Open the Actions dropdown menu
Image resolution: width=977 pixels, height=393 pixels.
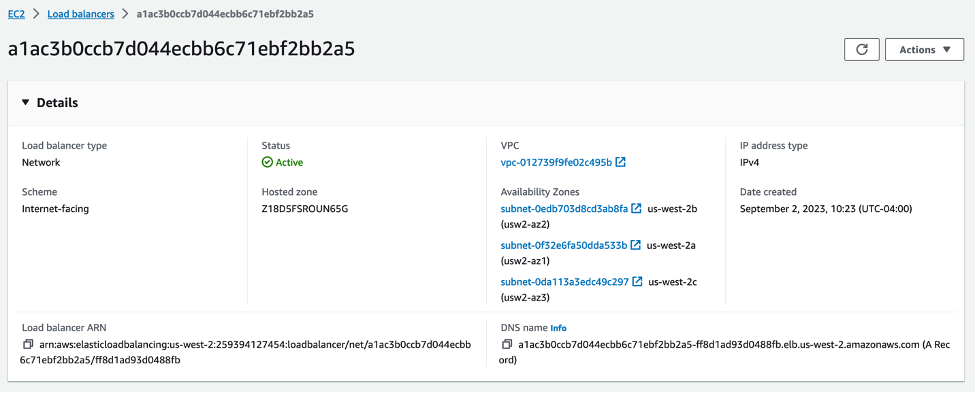[925, 50]
